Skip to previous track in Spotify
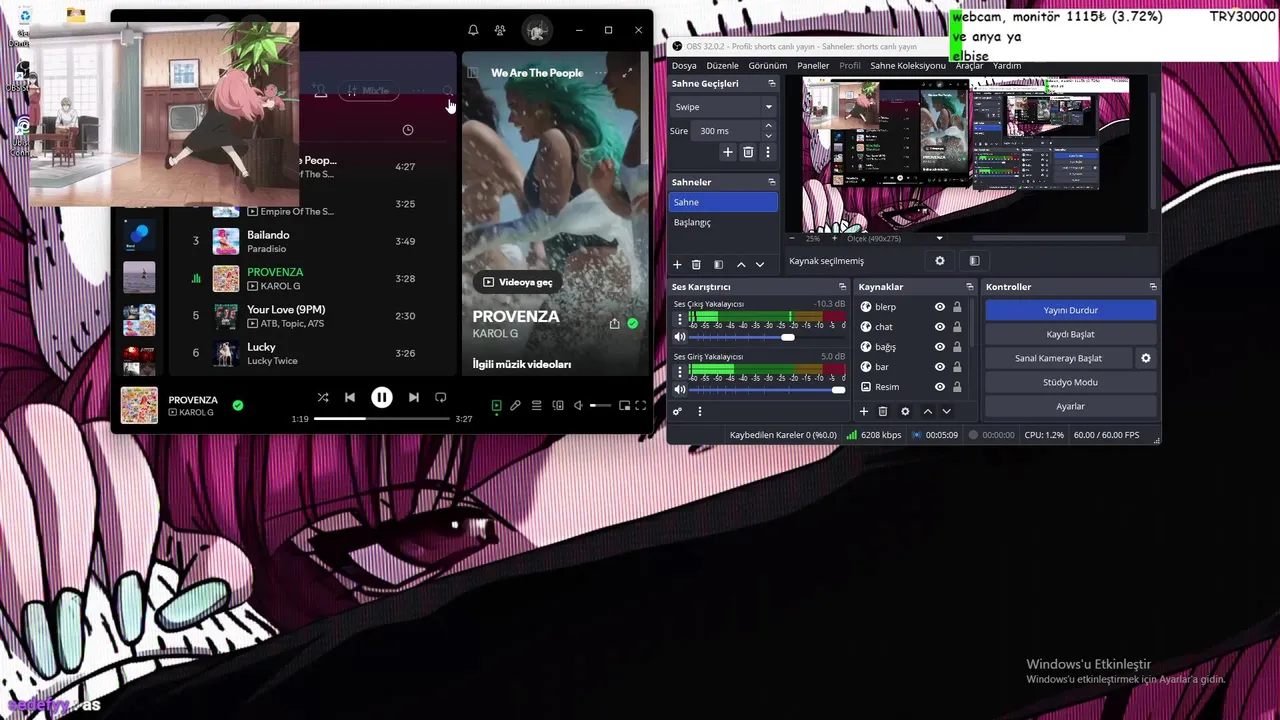 (x=350, y=397)
